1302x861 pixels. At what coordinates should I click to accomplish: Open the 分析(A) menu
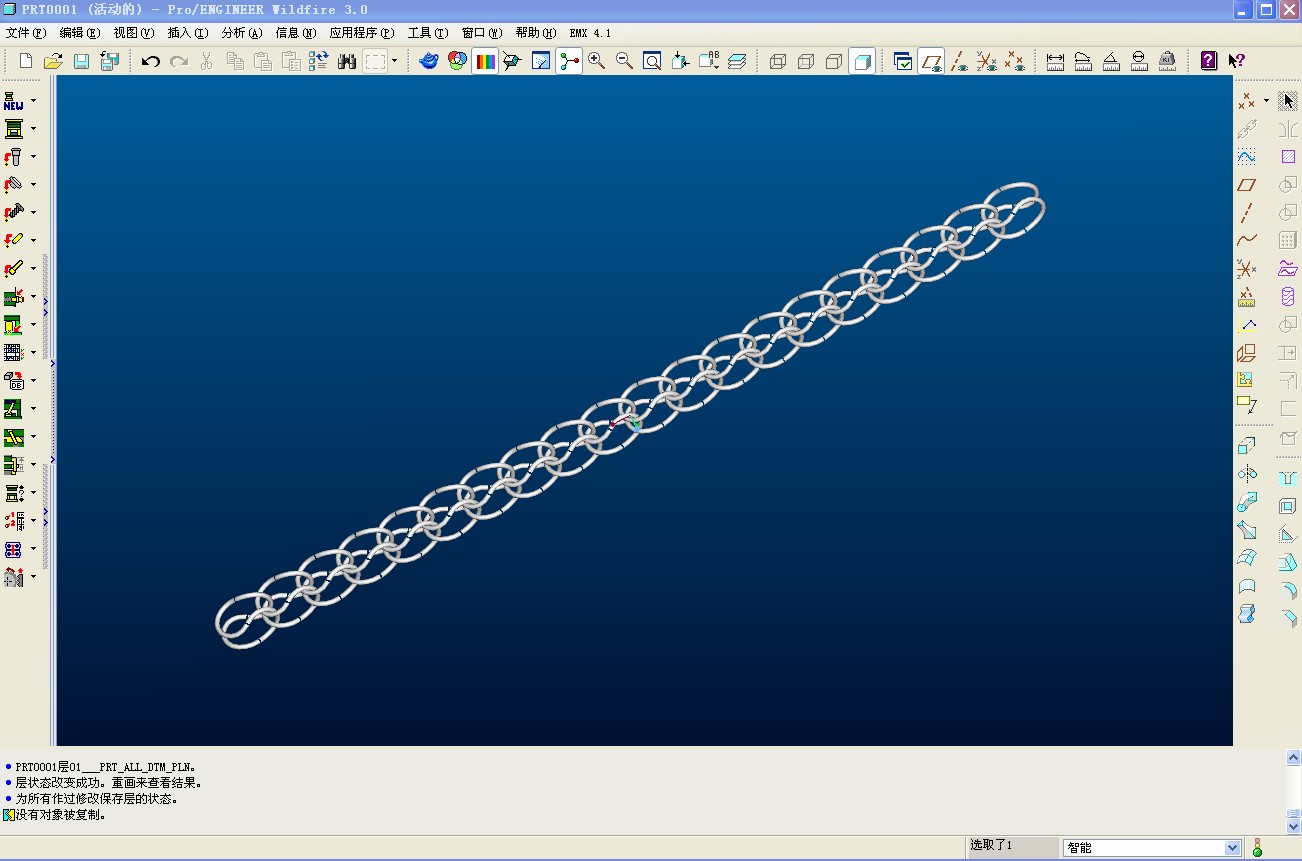pyautogui.click(x=242, y=33)
